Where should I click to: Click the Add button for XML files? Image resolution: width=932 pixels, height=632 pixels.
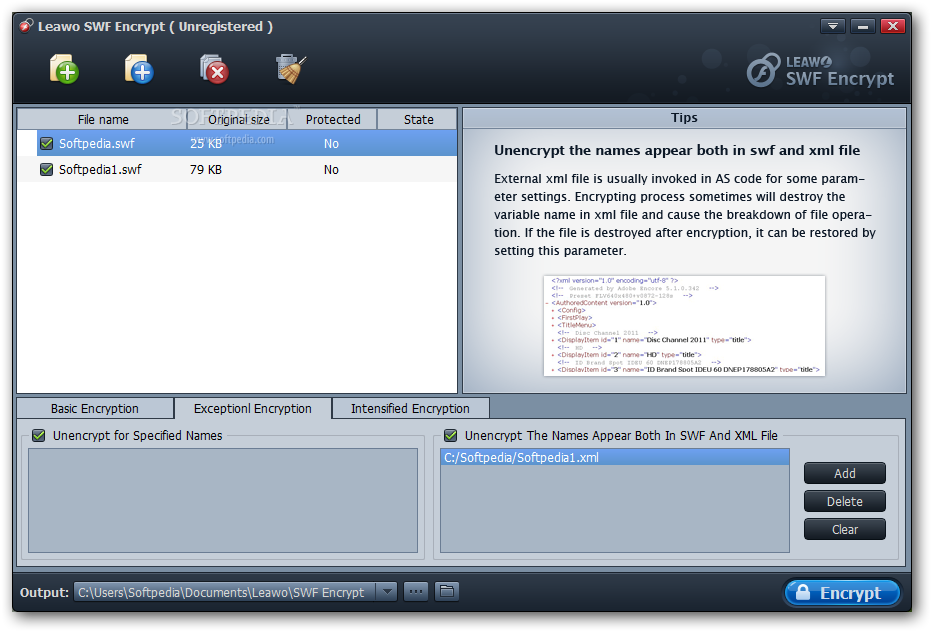tap(845, 473)
